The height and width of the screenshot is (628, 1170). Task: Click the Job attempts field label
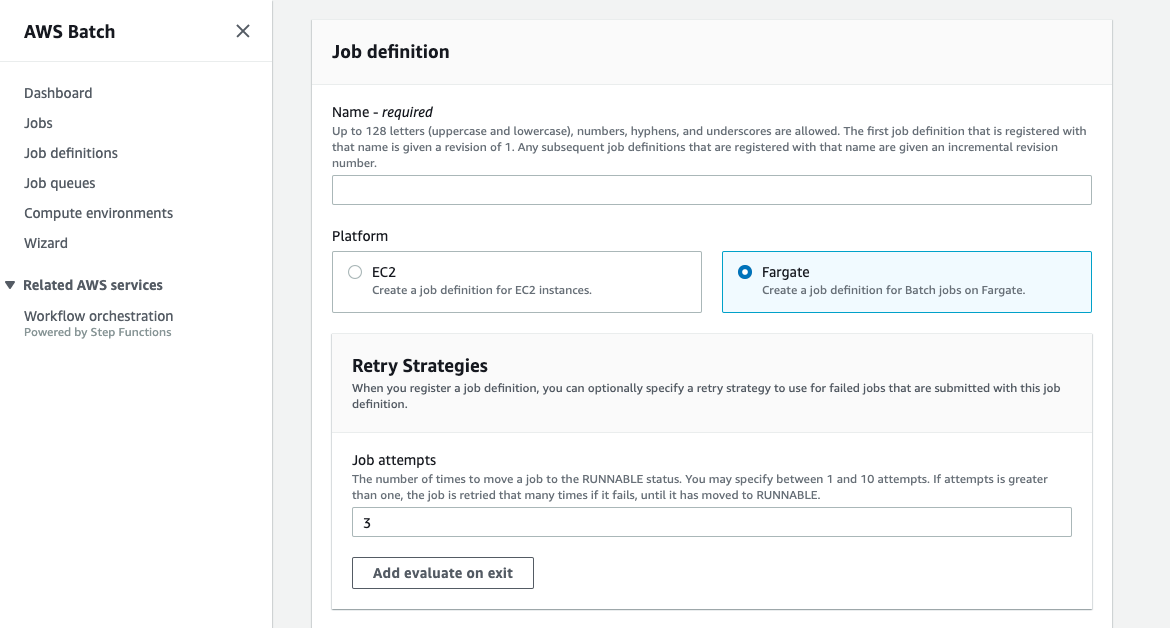coord(394,461)
